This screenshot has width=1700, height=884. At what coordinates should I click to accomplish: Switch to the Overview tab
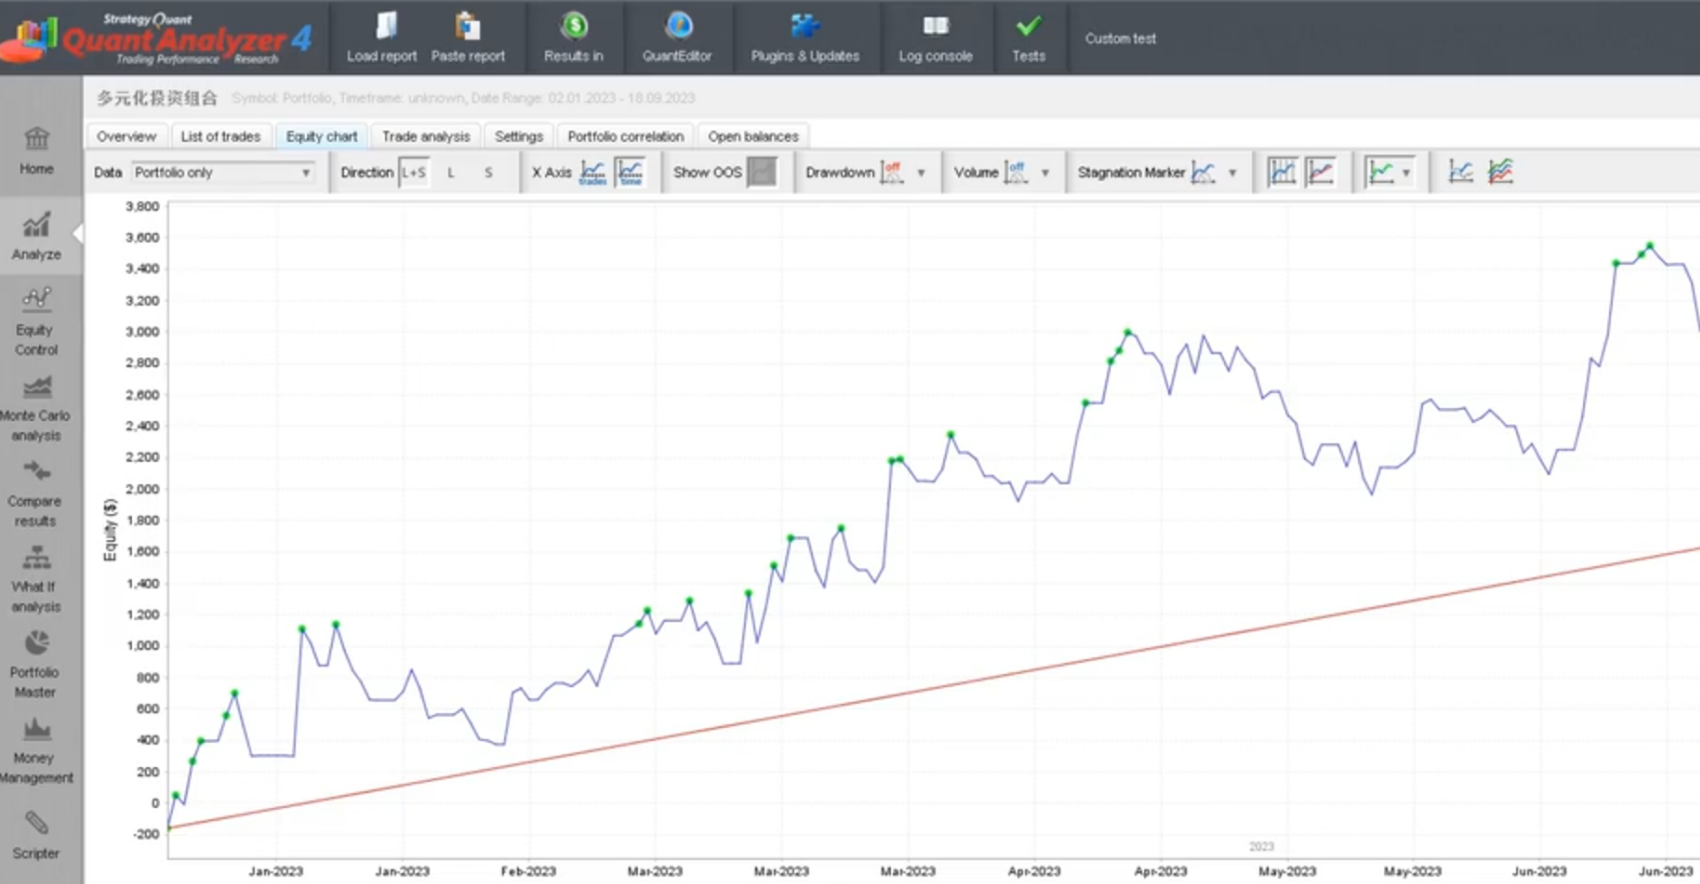pos(127,136)
